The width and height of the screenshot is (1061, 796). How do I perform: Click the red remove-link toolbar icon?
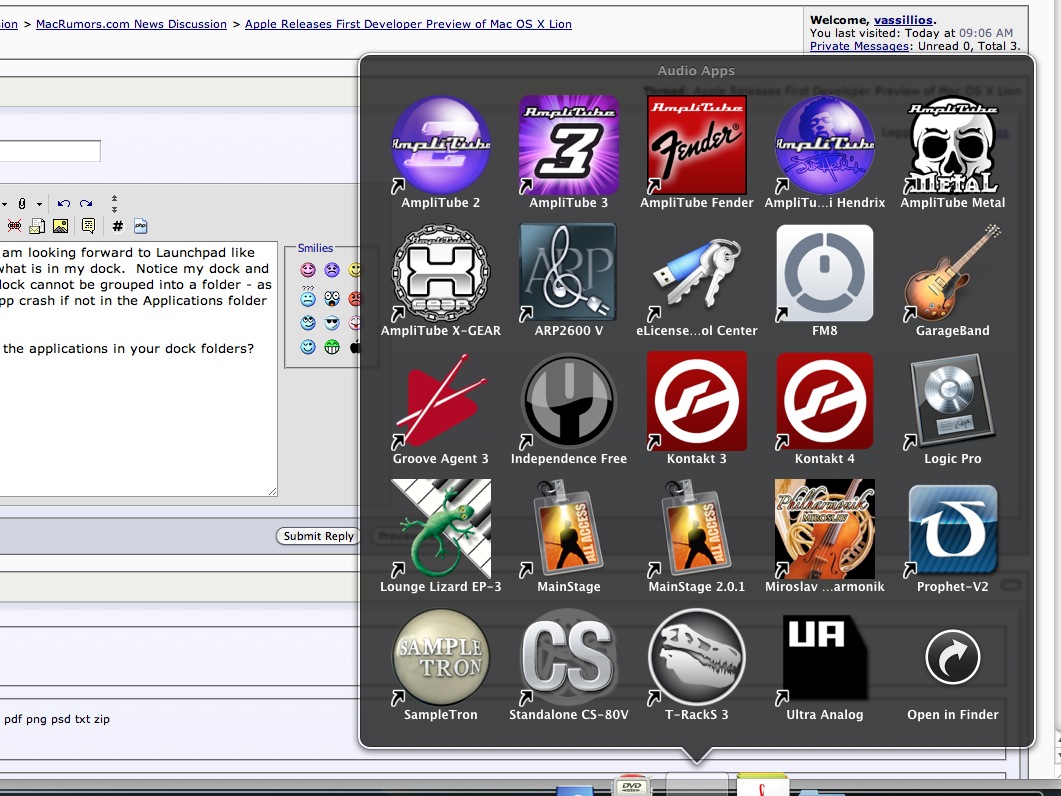click(14, 226)
